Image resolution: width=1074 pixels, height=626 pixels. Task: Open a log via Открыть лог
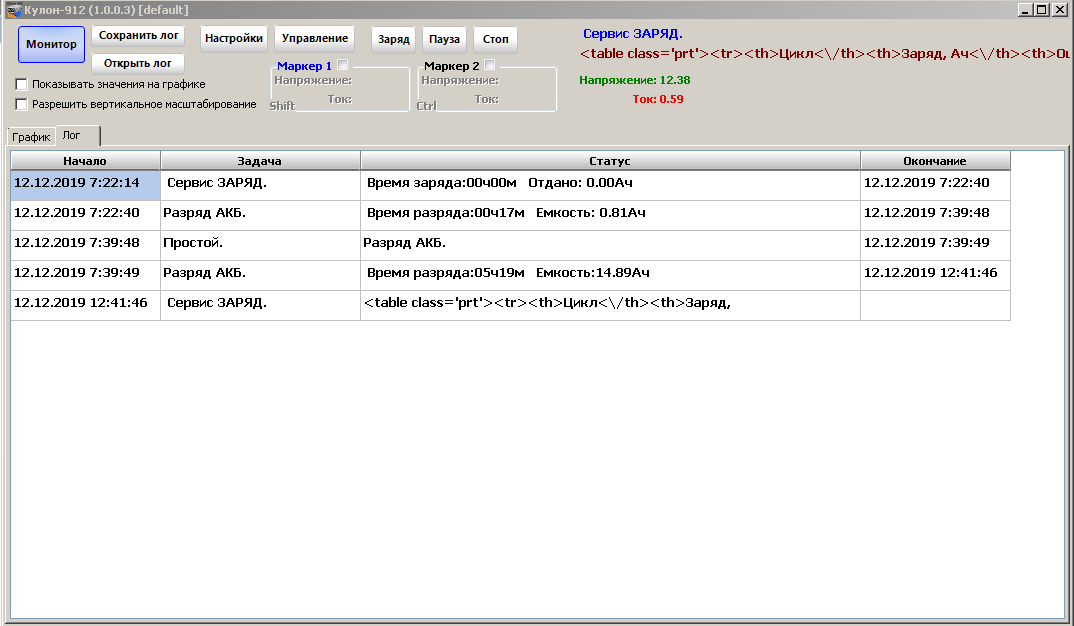pyautogui.click(x=138, y=63)
